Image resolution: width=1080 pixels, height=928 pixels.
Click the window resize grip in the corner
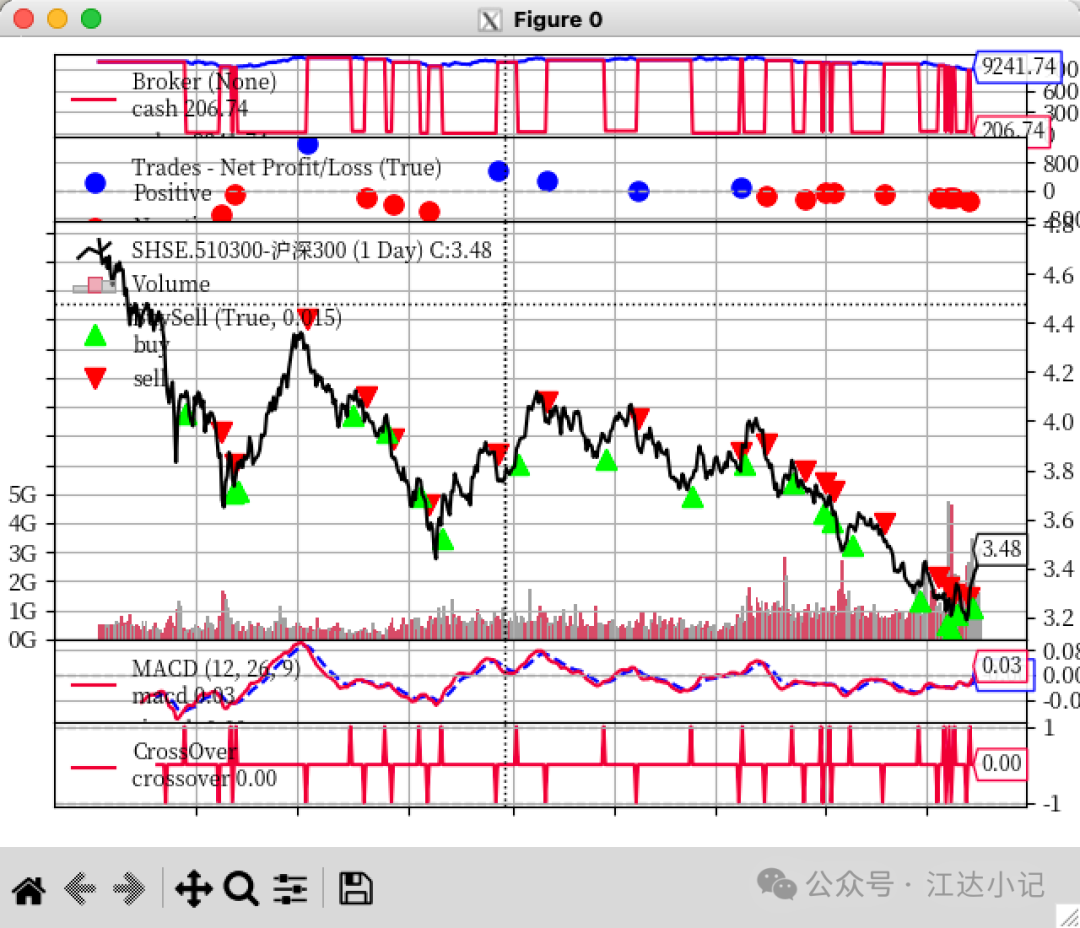(x=1067, y=915)
